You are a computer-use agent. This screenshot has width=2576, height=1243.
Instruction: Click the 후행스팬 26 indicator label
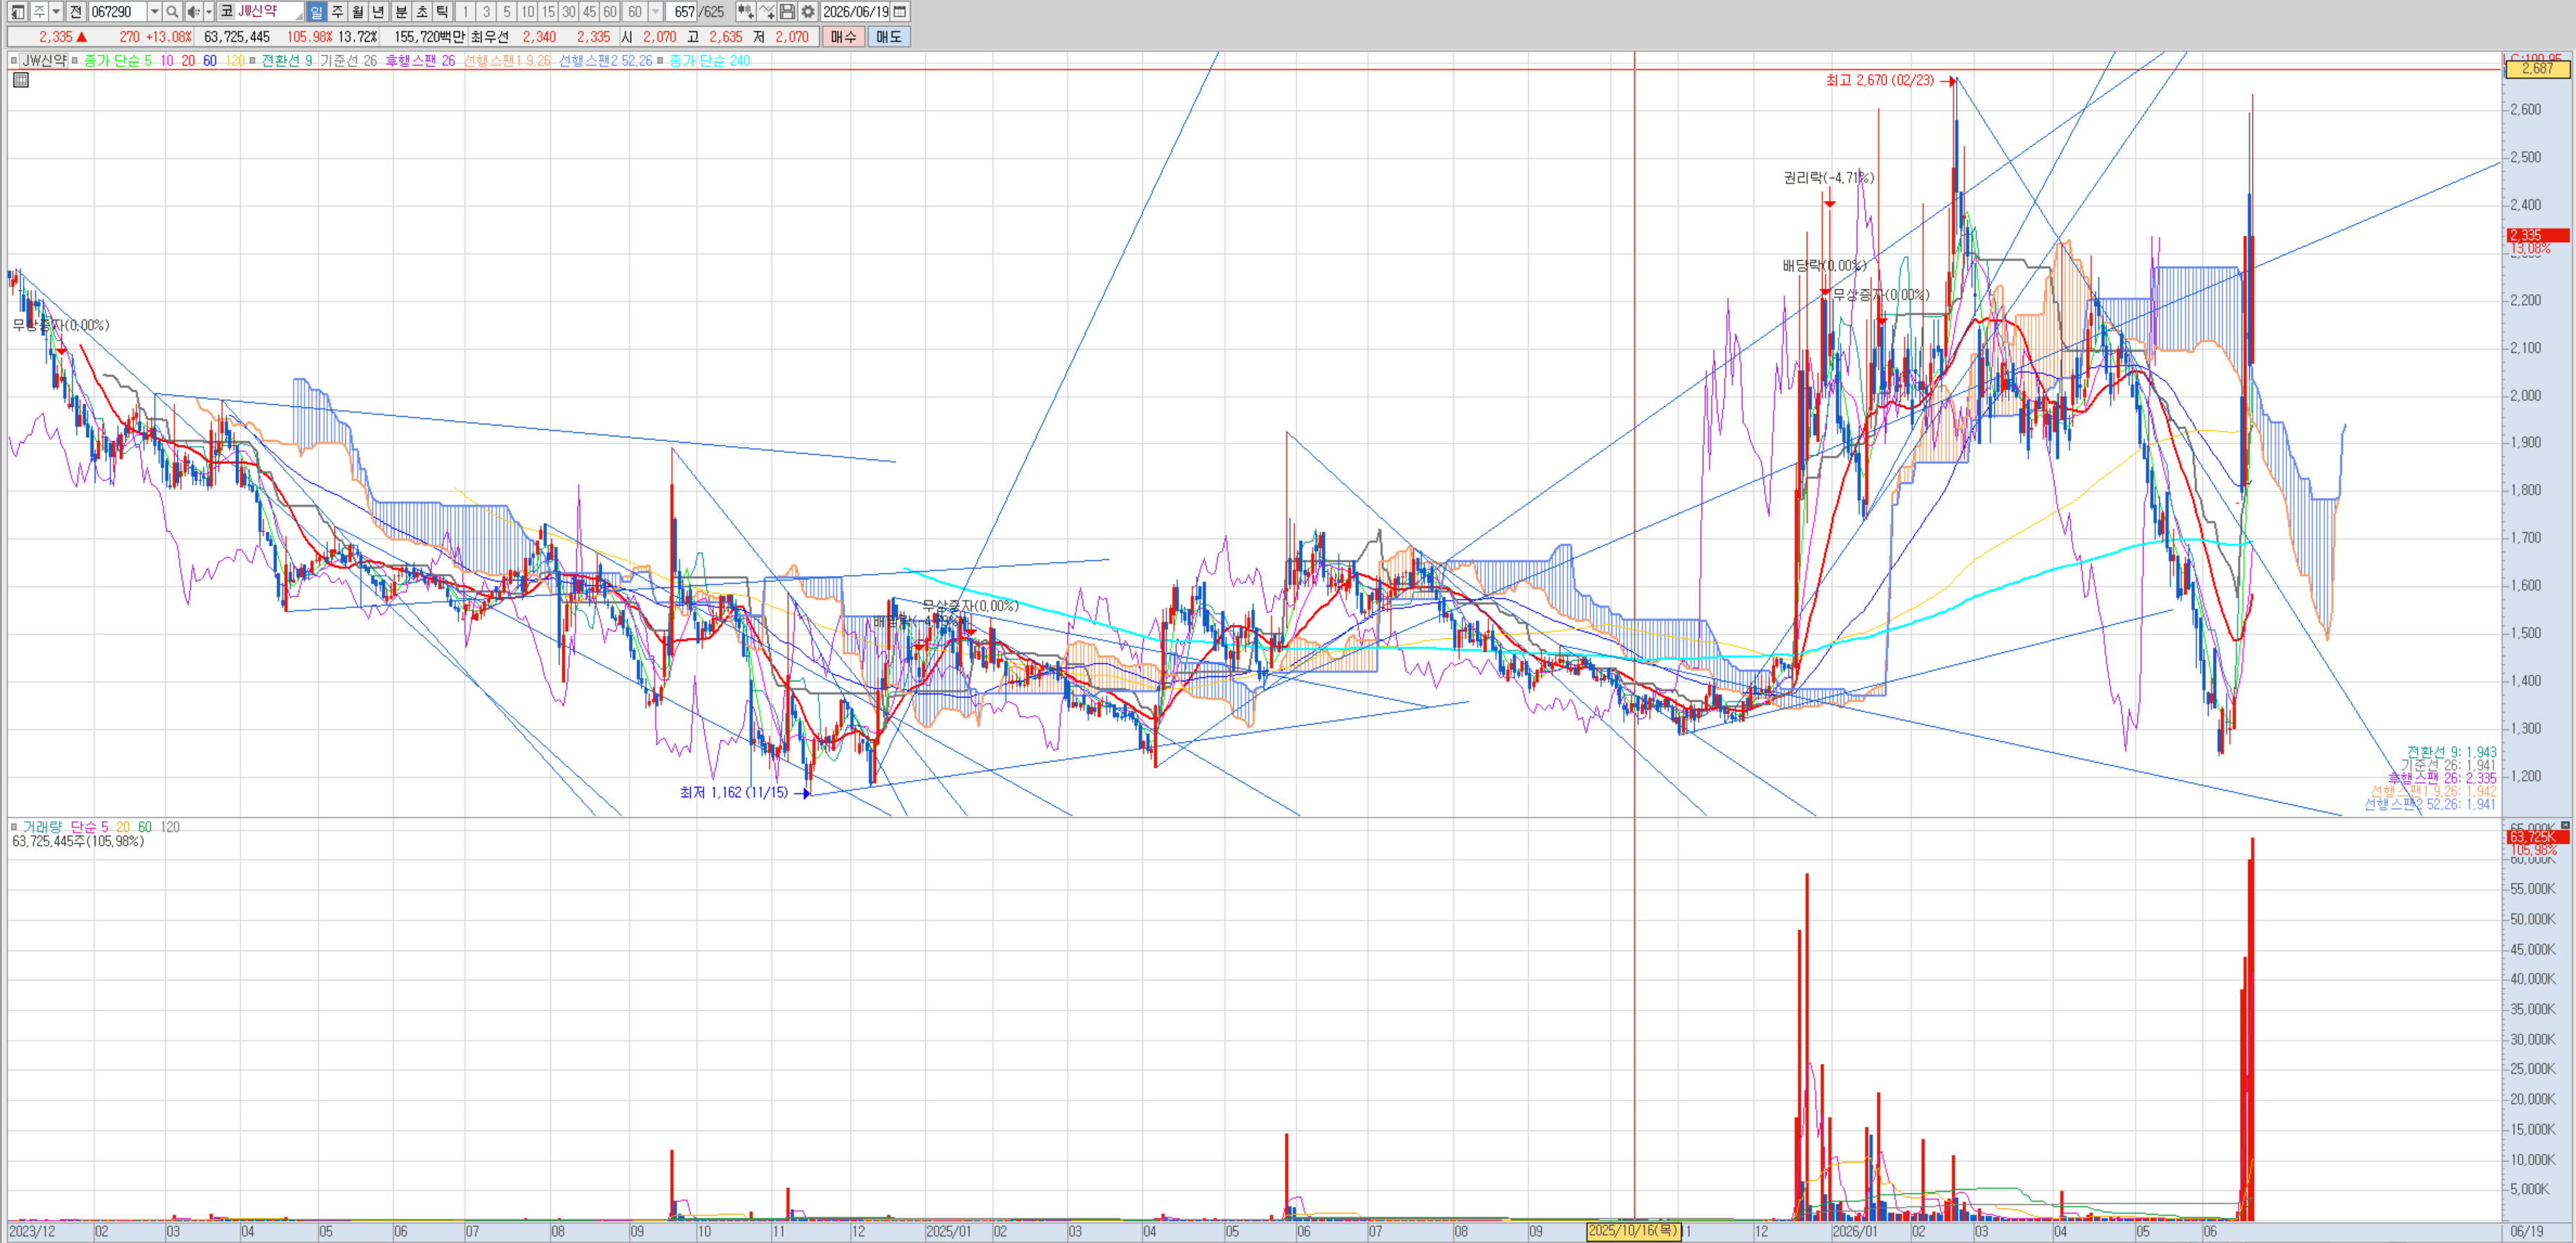click(420, 61)
